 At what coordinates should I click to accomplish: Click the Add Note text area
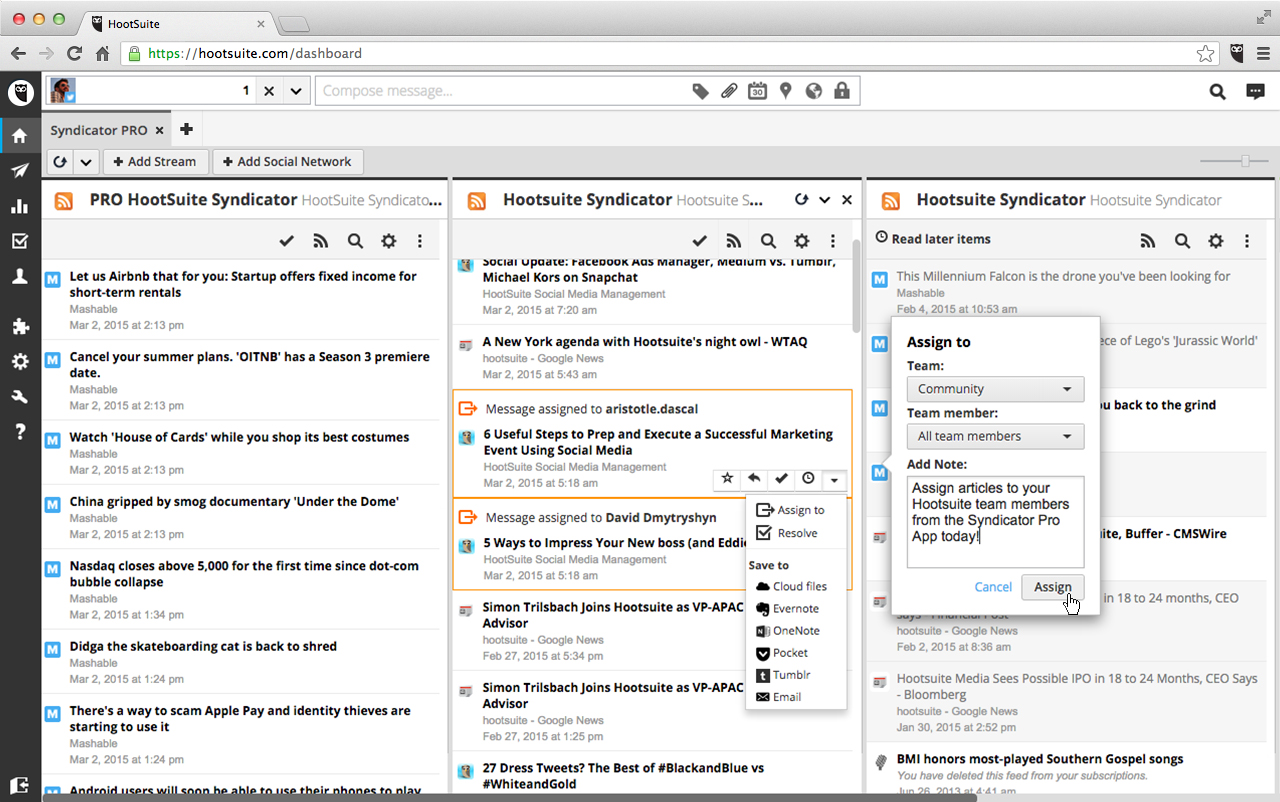tap(995, 522)
